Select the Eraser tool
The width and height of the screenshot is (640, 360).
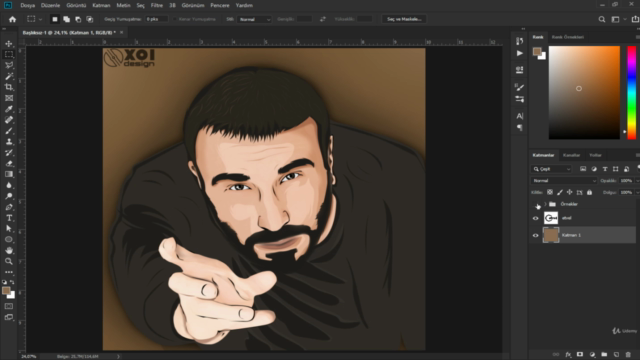(x=9, y=163)
